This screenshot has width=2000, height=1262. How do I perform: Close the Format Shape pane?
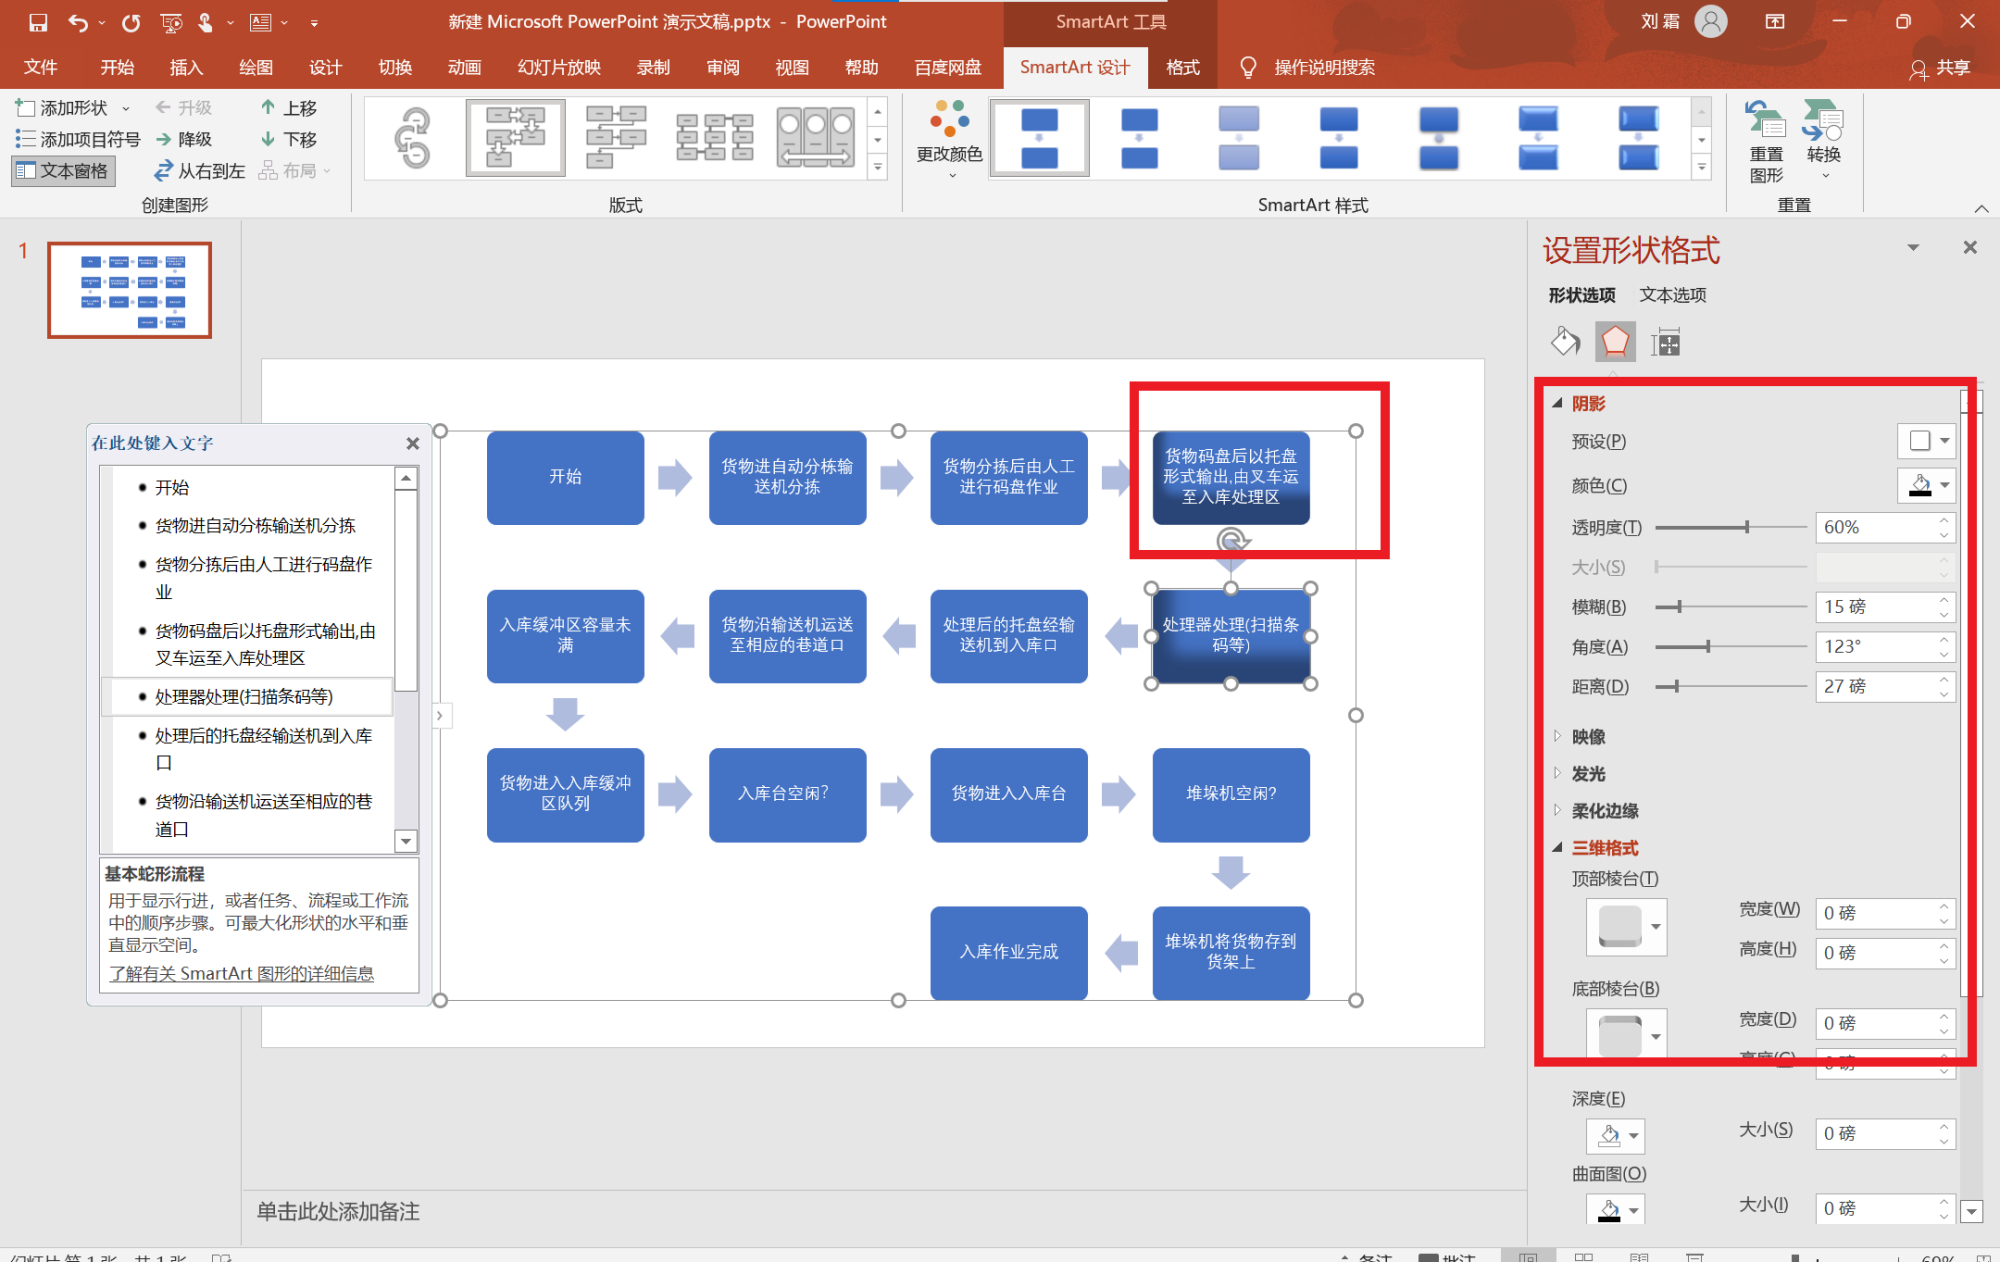tap(1970, 247)
